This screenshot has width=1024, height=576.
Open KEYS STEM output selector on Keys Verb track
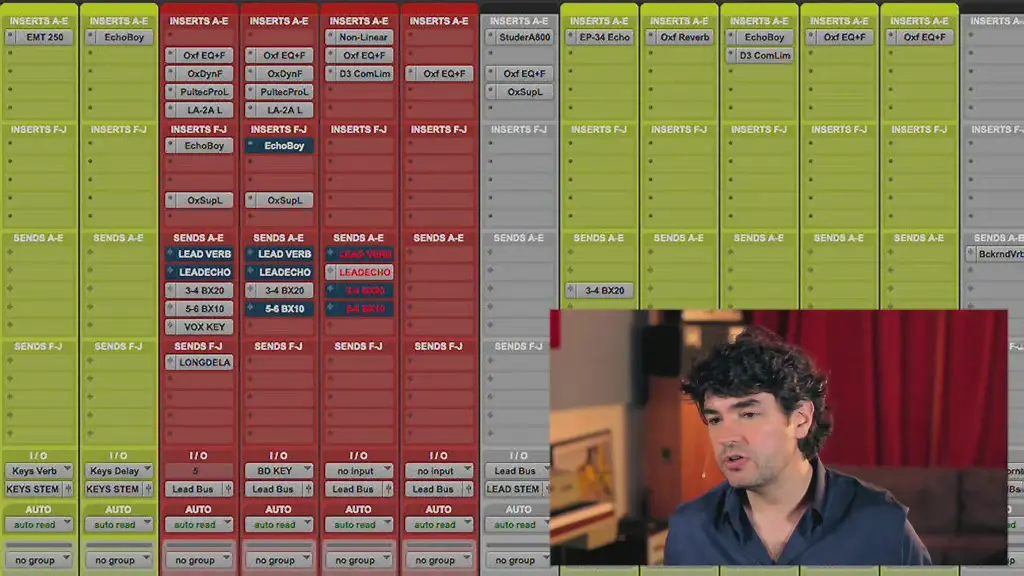click(33, 488)
